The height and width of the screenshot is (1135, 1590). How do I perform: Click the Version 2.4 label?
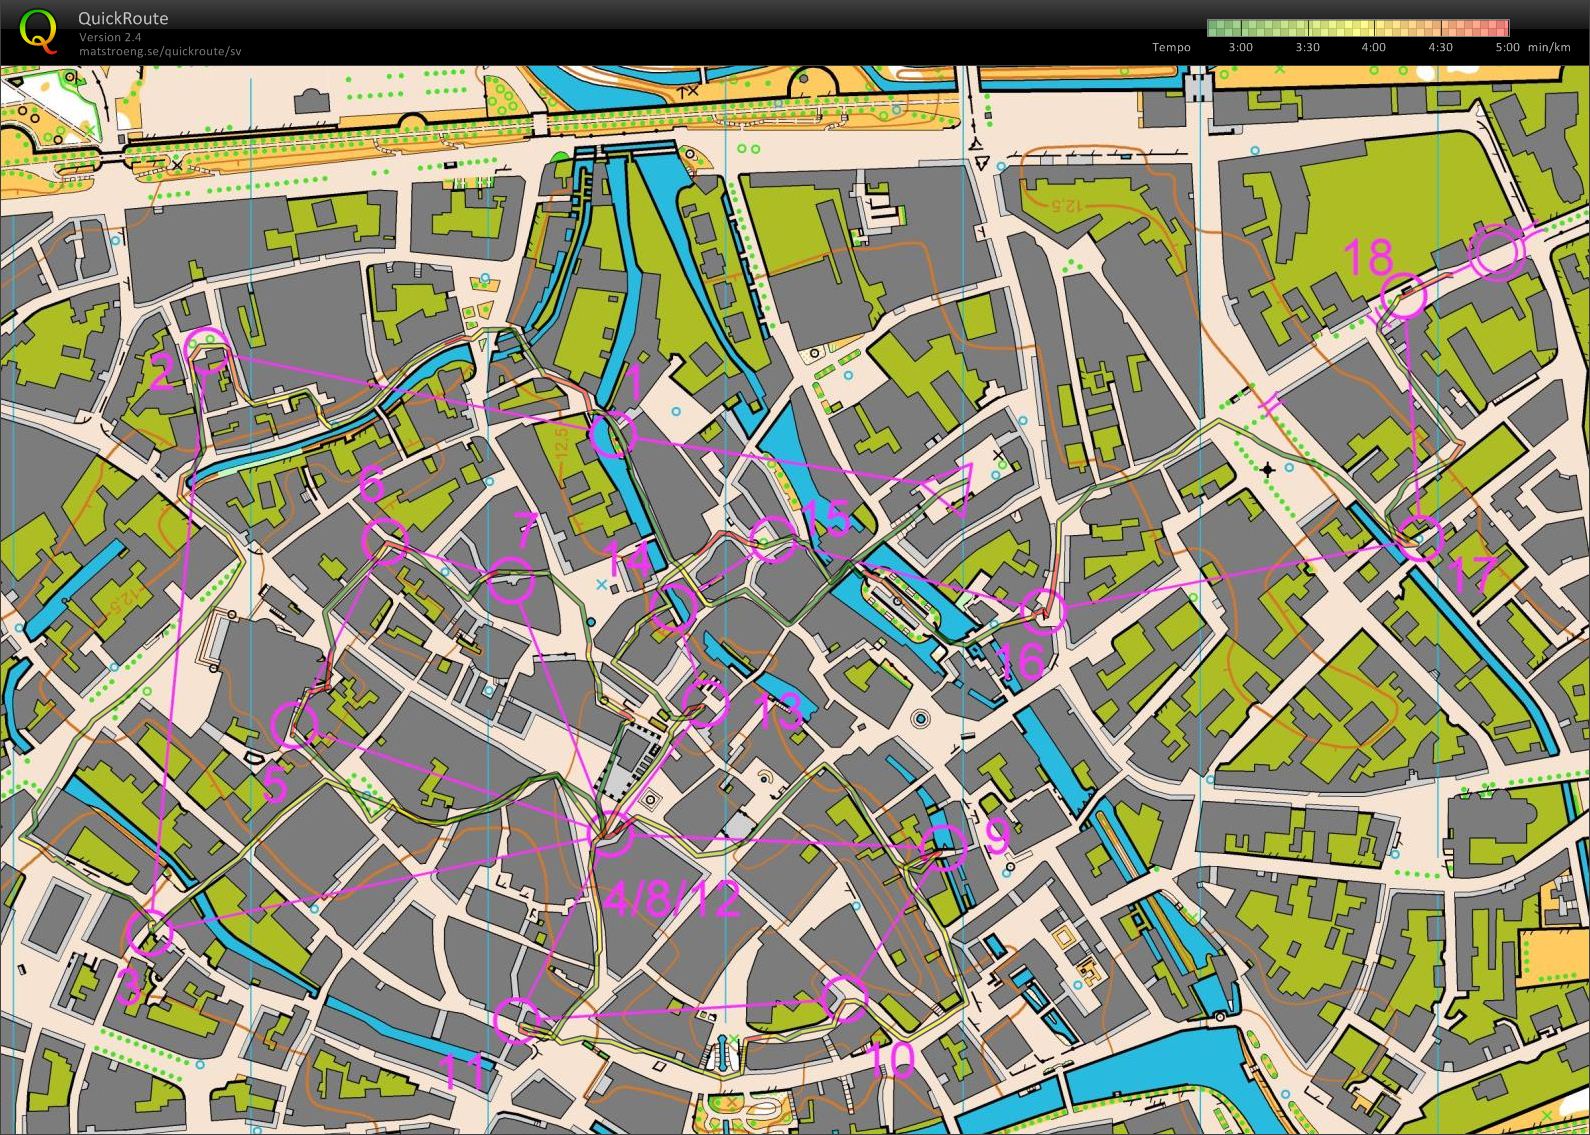pyautogui.click(x=109, y=37)
